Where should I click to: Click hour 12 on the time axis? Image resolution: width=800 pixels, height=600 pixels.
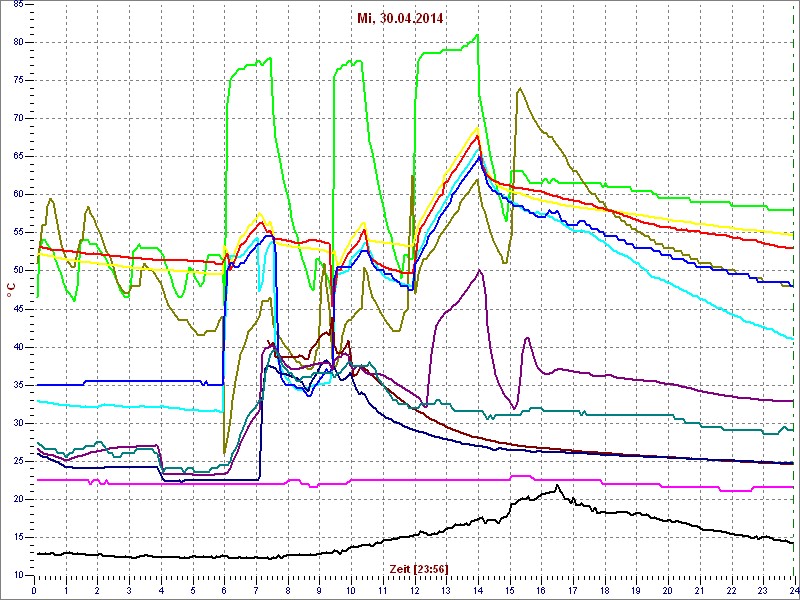pos(414,590)
